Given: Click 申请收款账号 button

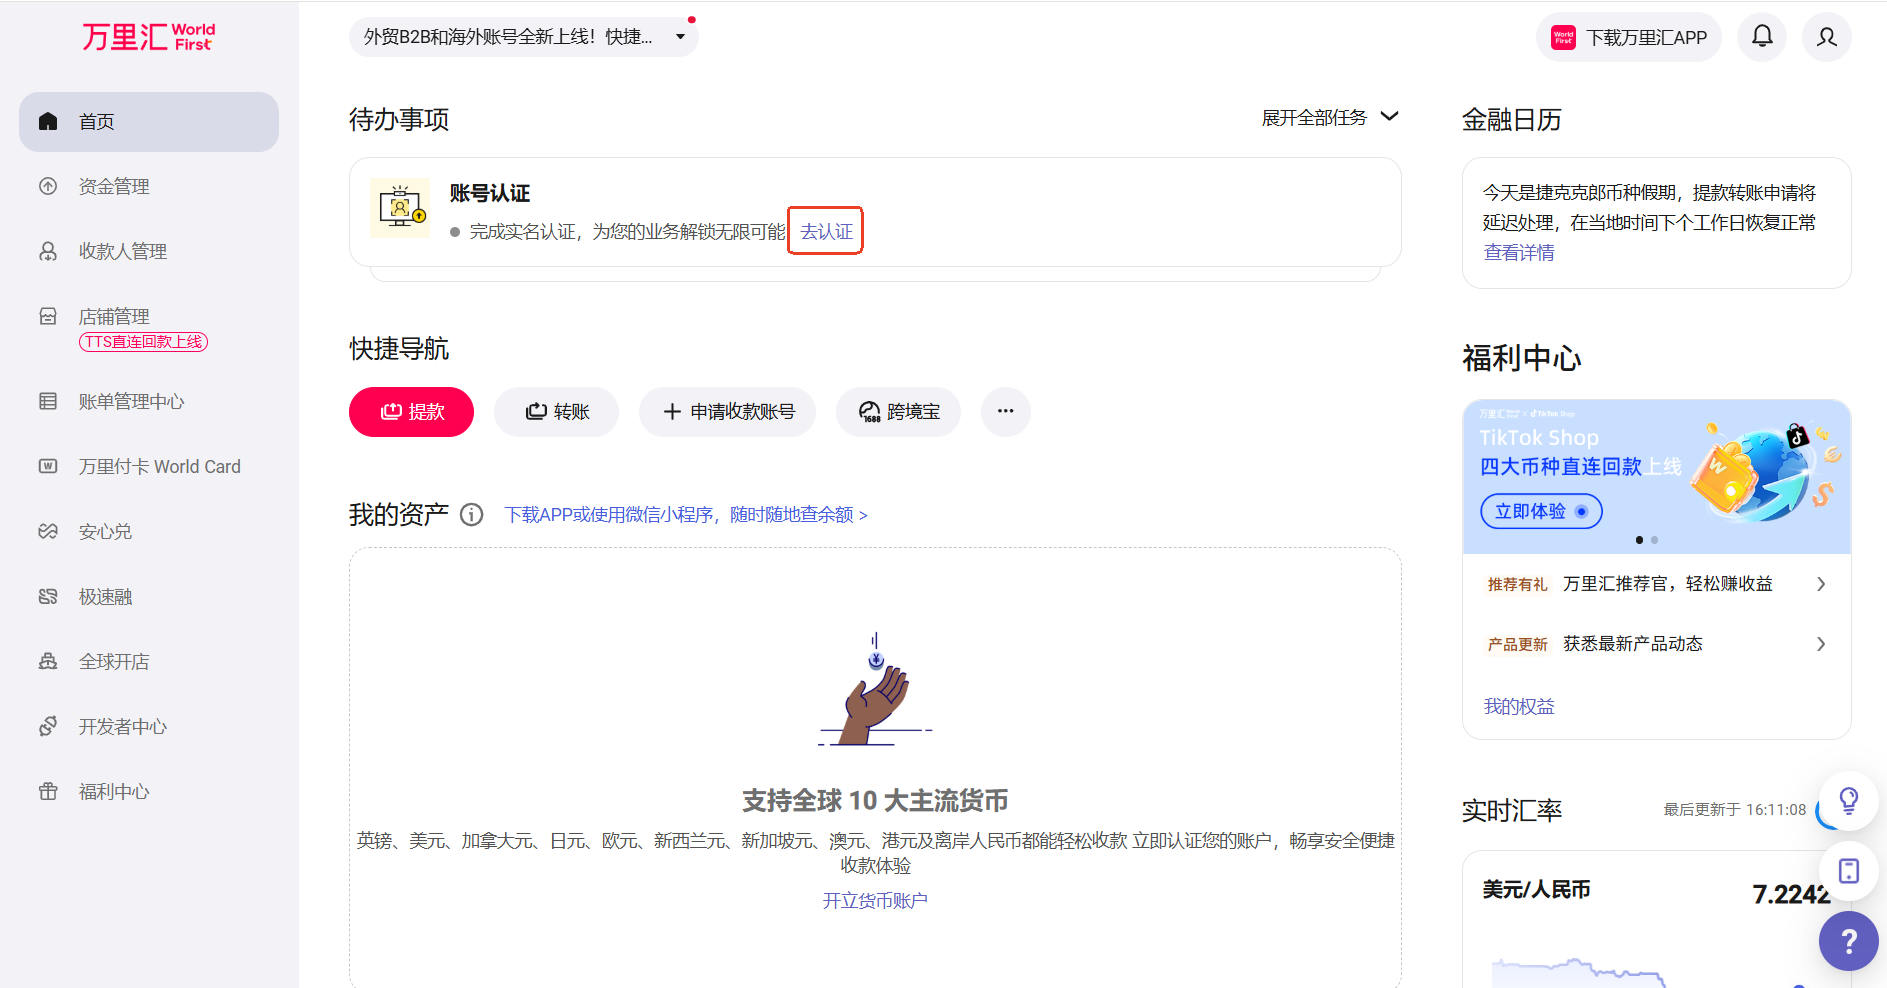Looking at the screenshot, I should [727, 411].
